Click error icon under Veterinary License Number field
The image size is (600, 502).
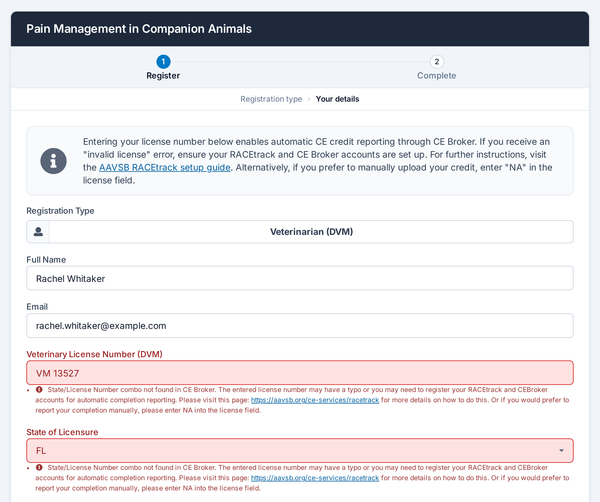[39, 390]
